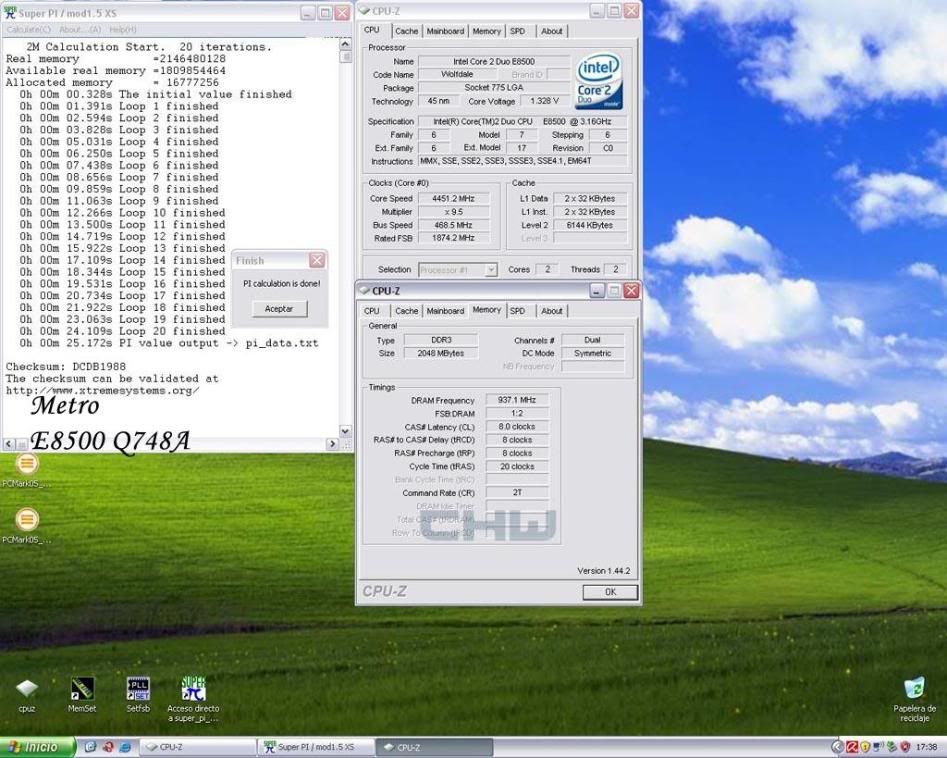Switch to Cache tab in upper CPU-Z window
This screenshot has width=947, height=758.
click(x=406, y=31)
